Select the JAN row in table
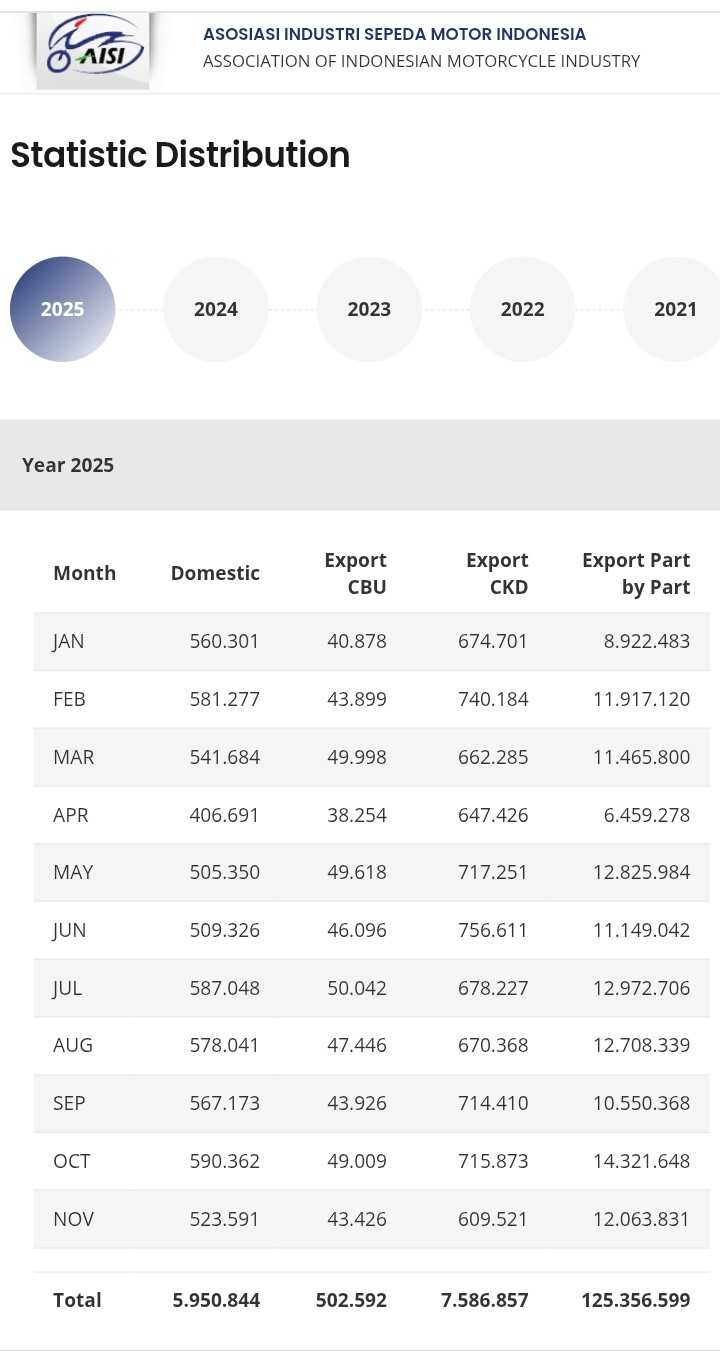The width and height of the screenshot is (720, 1363). pos(69,641)
